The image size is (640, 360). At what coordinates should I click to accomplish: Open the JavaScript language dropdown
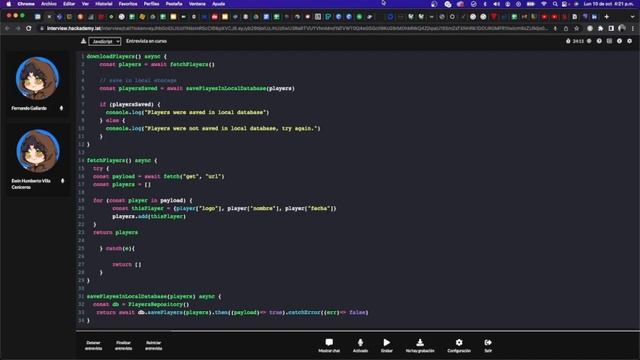tap(104, 42)
